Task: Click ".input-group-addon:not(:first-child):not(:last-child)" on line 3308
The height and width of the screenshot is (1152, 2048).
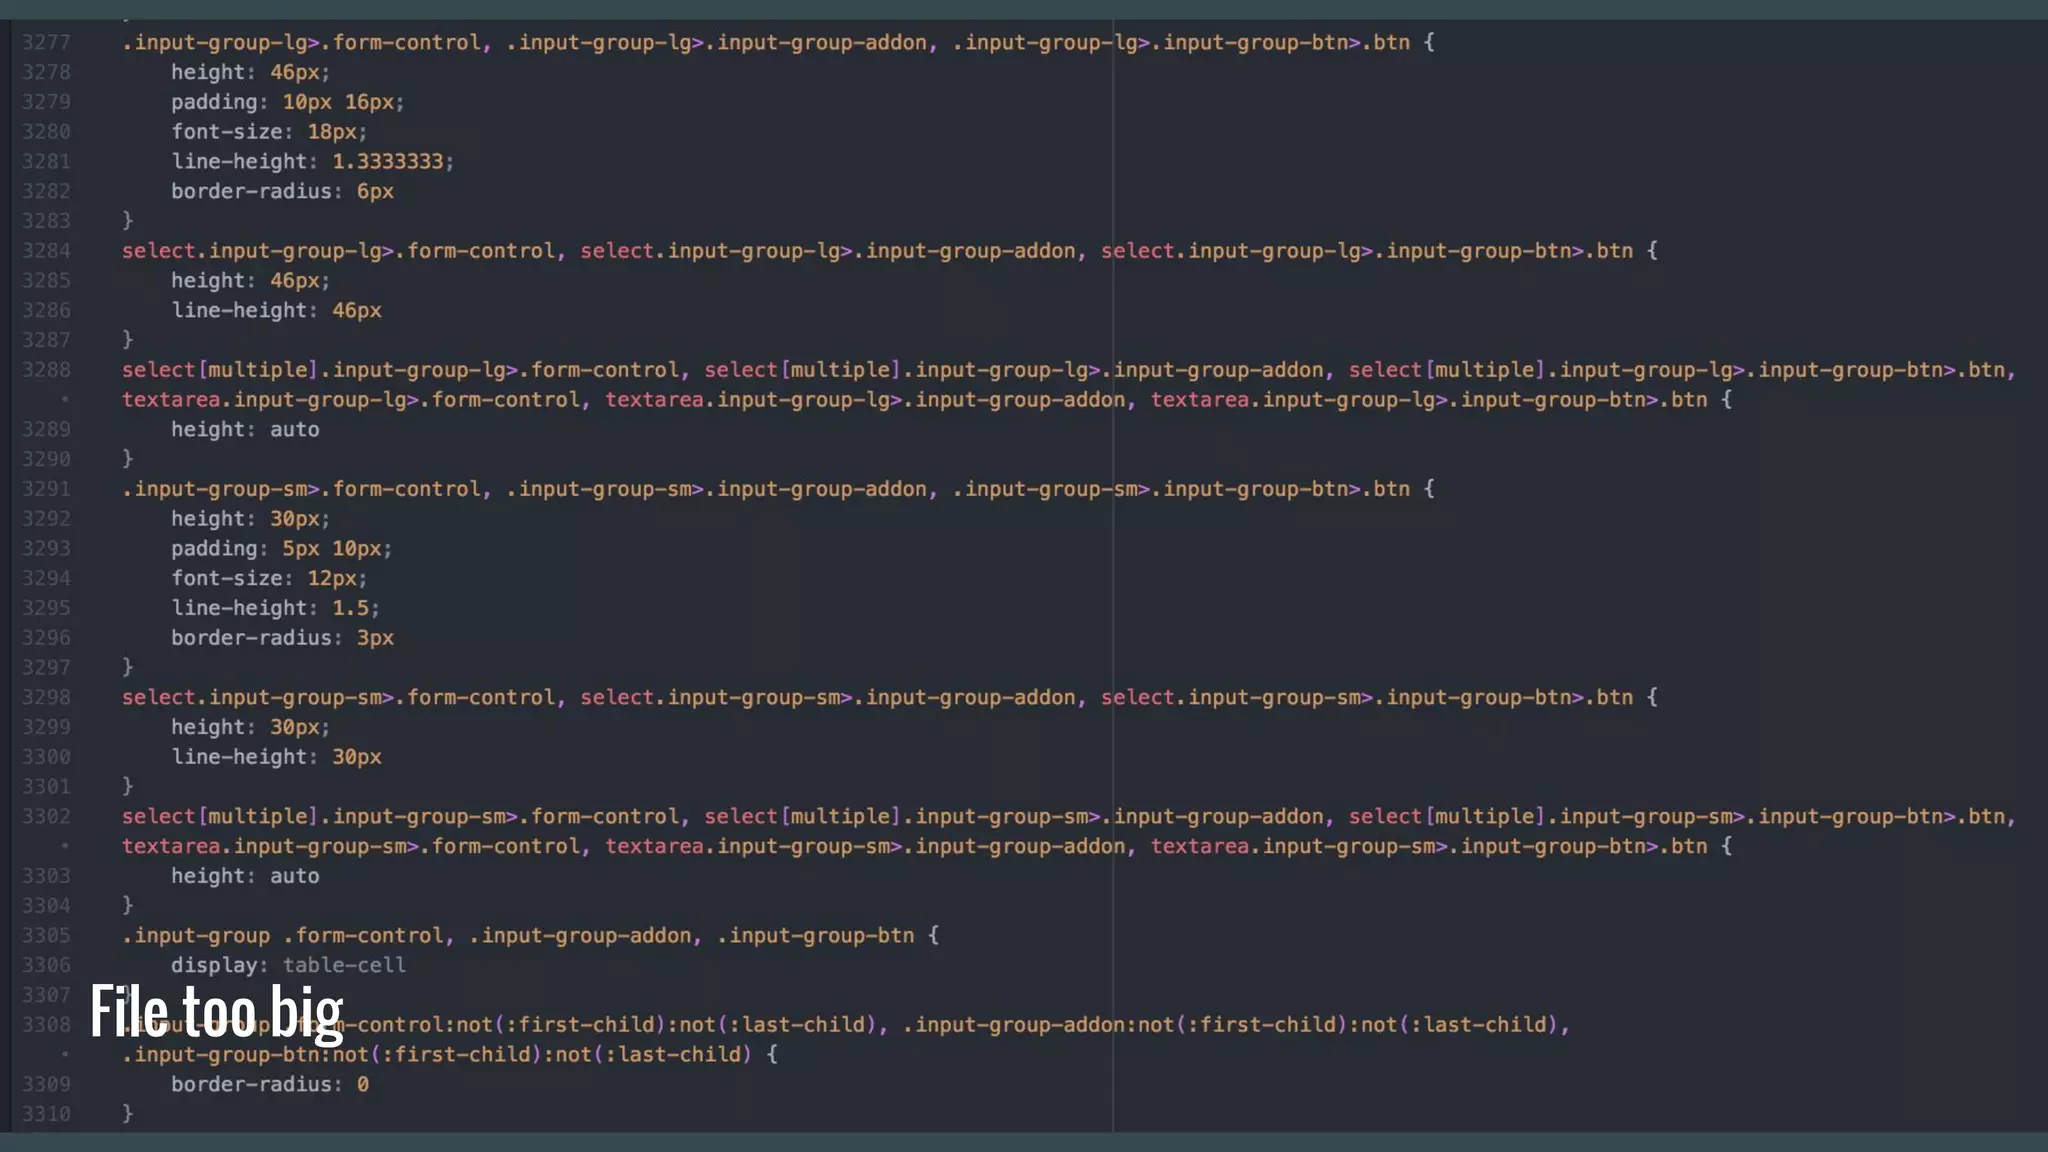Action: tap(1230, 1025)
